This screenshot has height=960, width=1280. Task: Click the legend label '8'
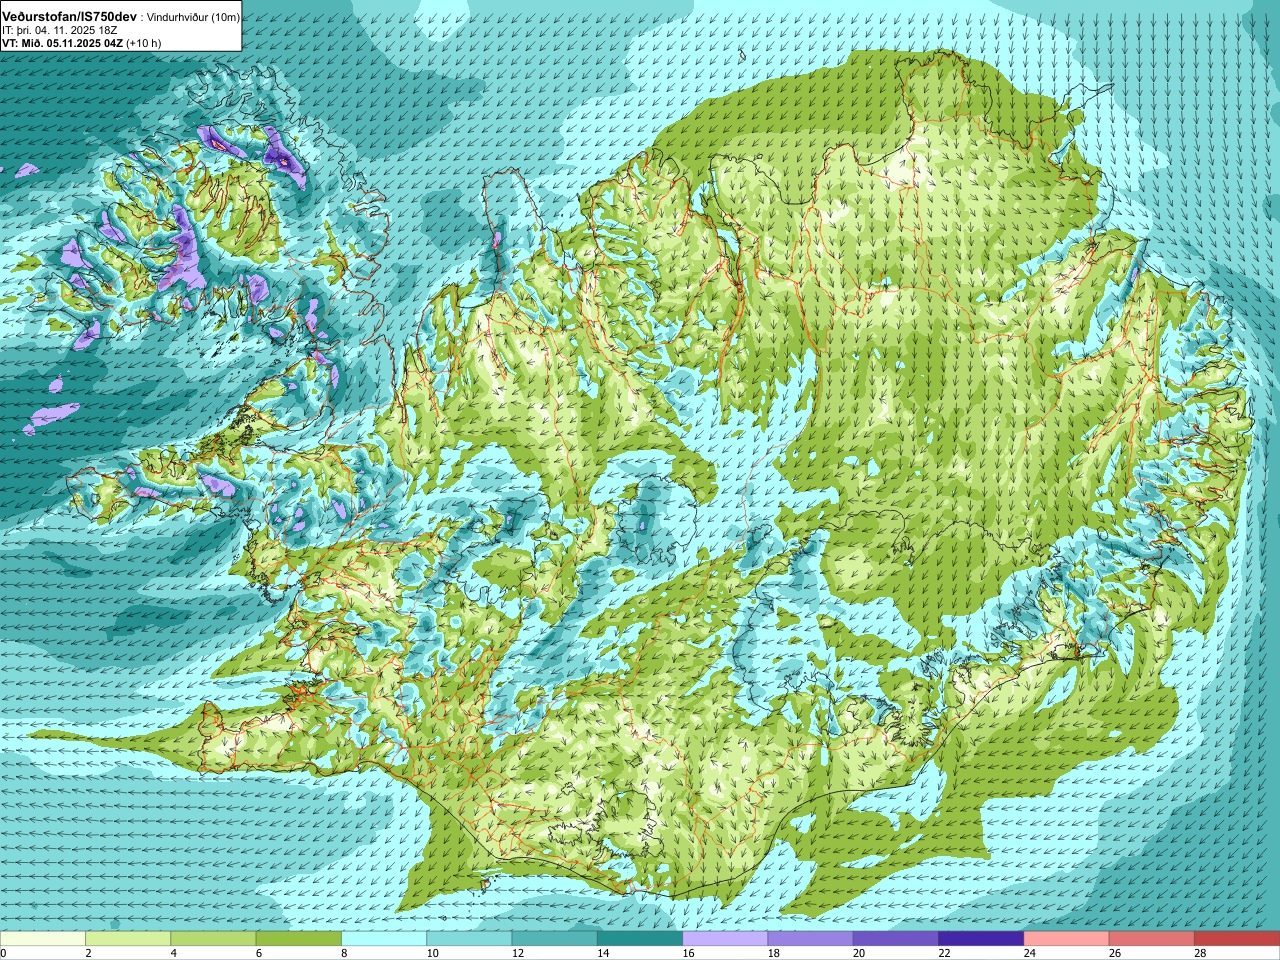click(x=346, y=953)
